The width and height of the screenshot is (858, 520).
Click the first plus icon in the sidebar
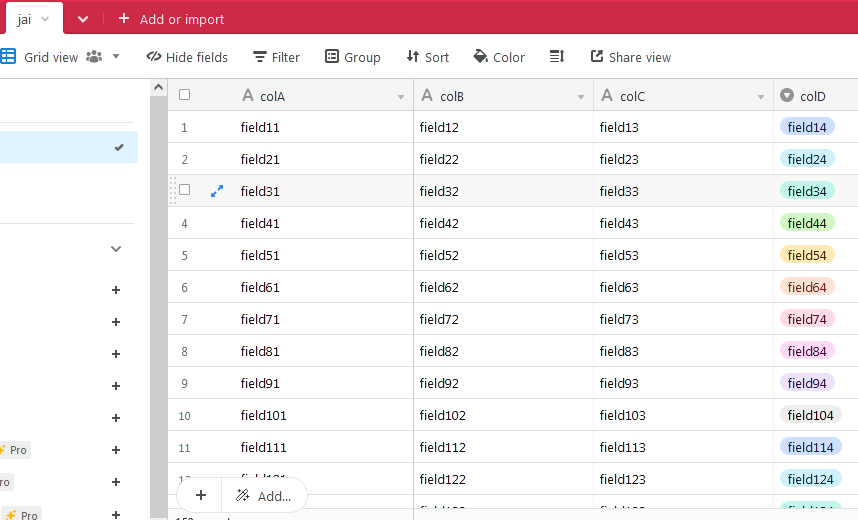(115, 290)
